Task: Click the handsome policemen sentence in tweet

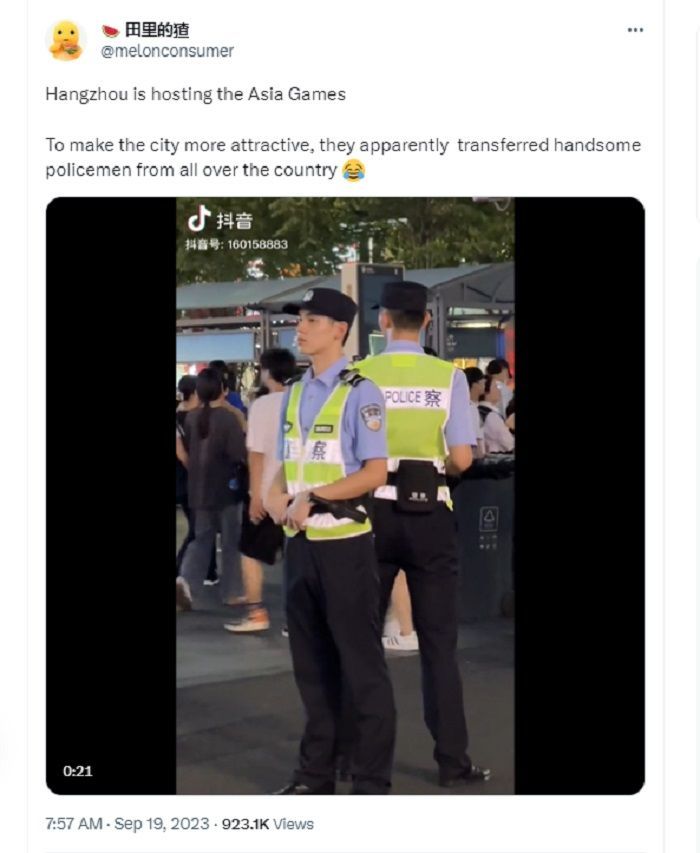Action: point(343,158)
